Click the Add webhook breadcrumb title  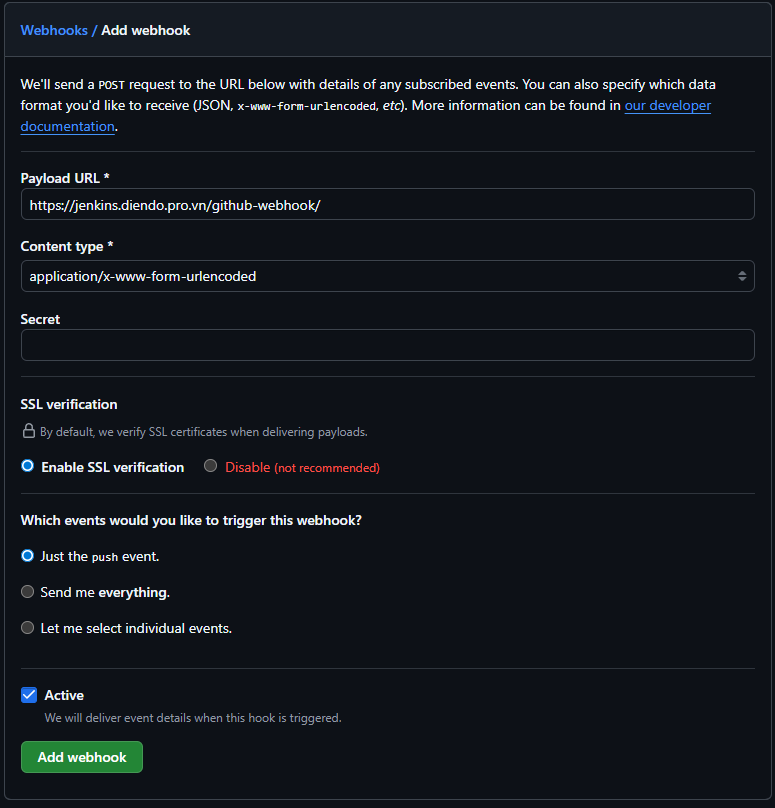pos(146,30)
